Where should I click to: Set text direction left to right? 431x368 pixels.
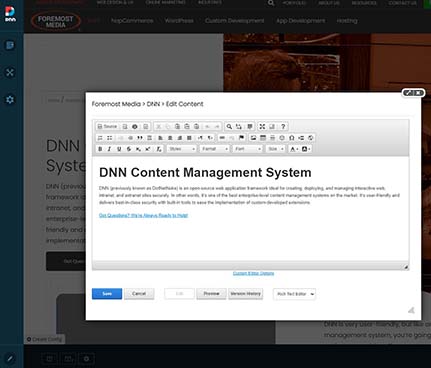pos(200,138)
